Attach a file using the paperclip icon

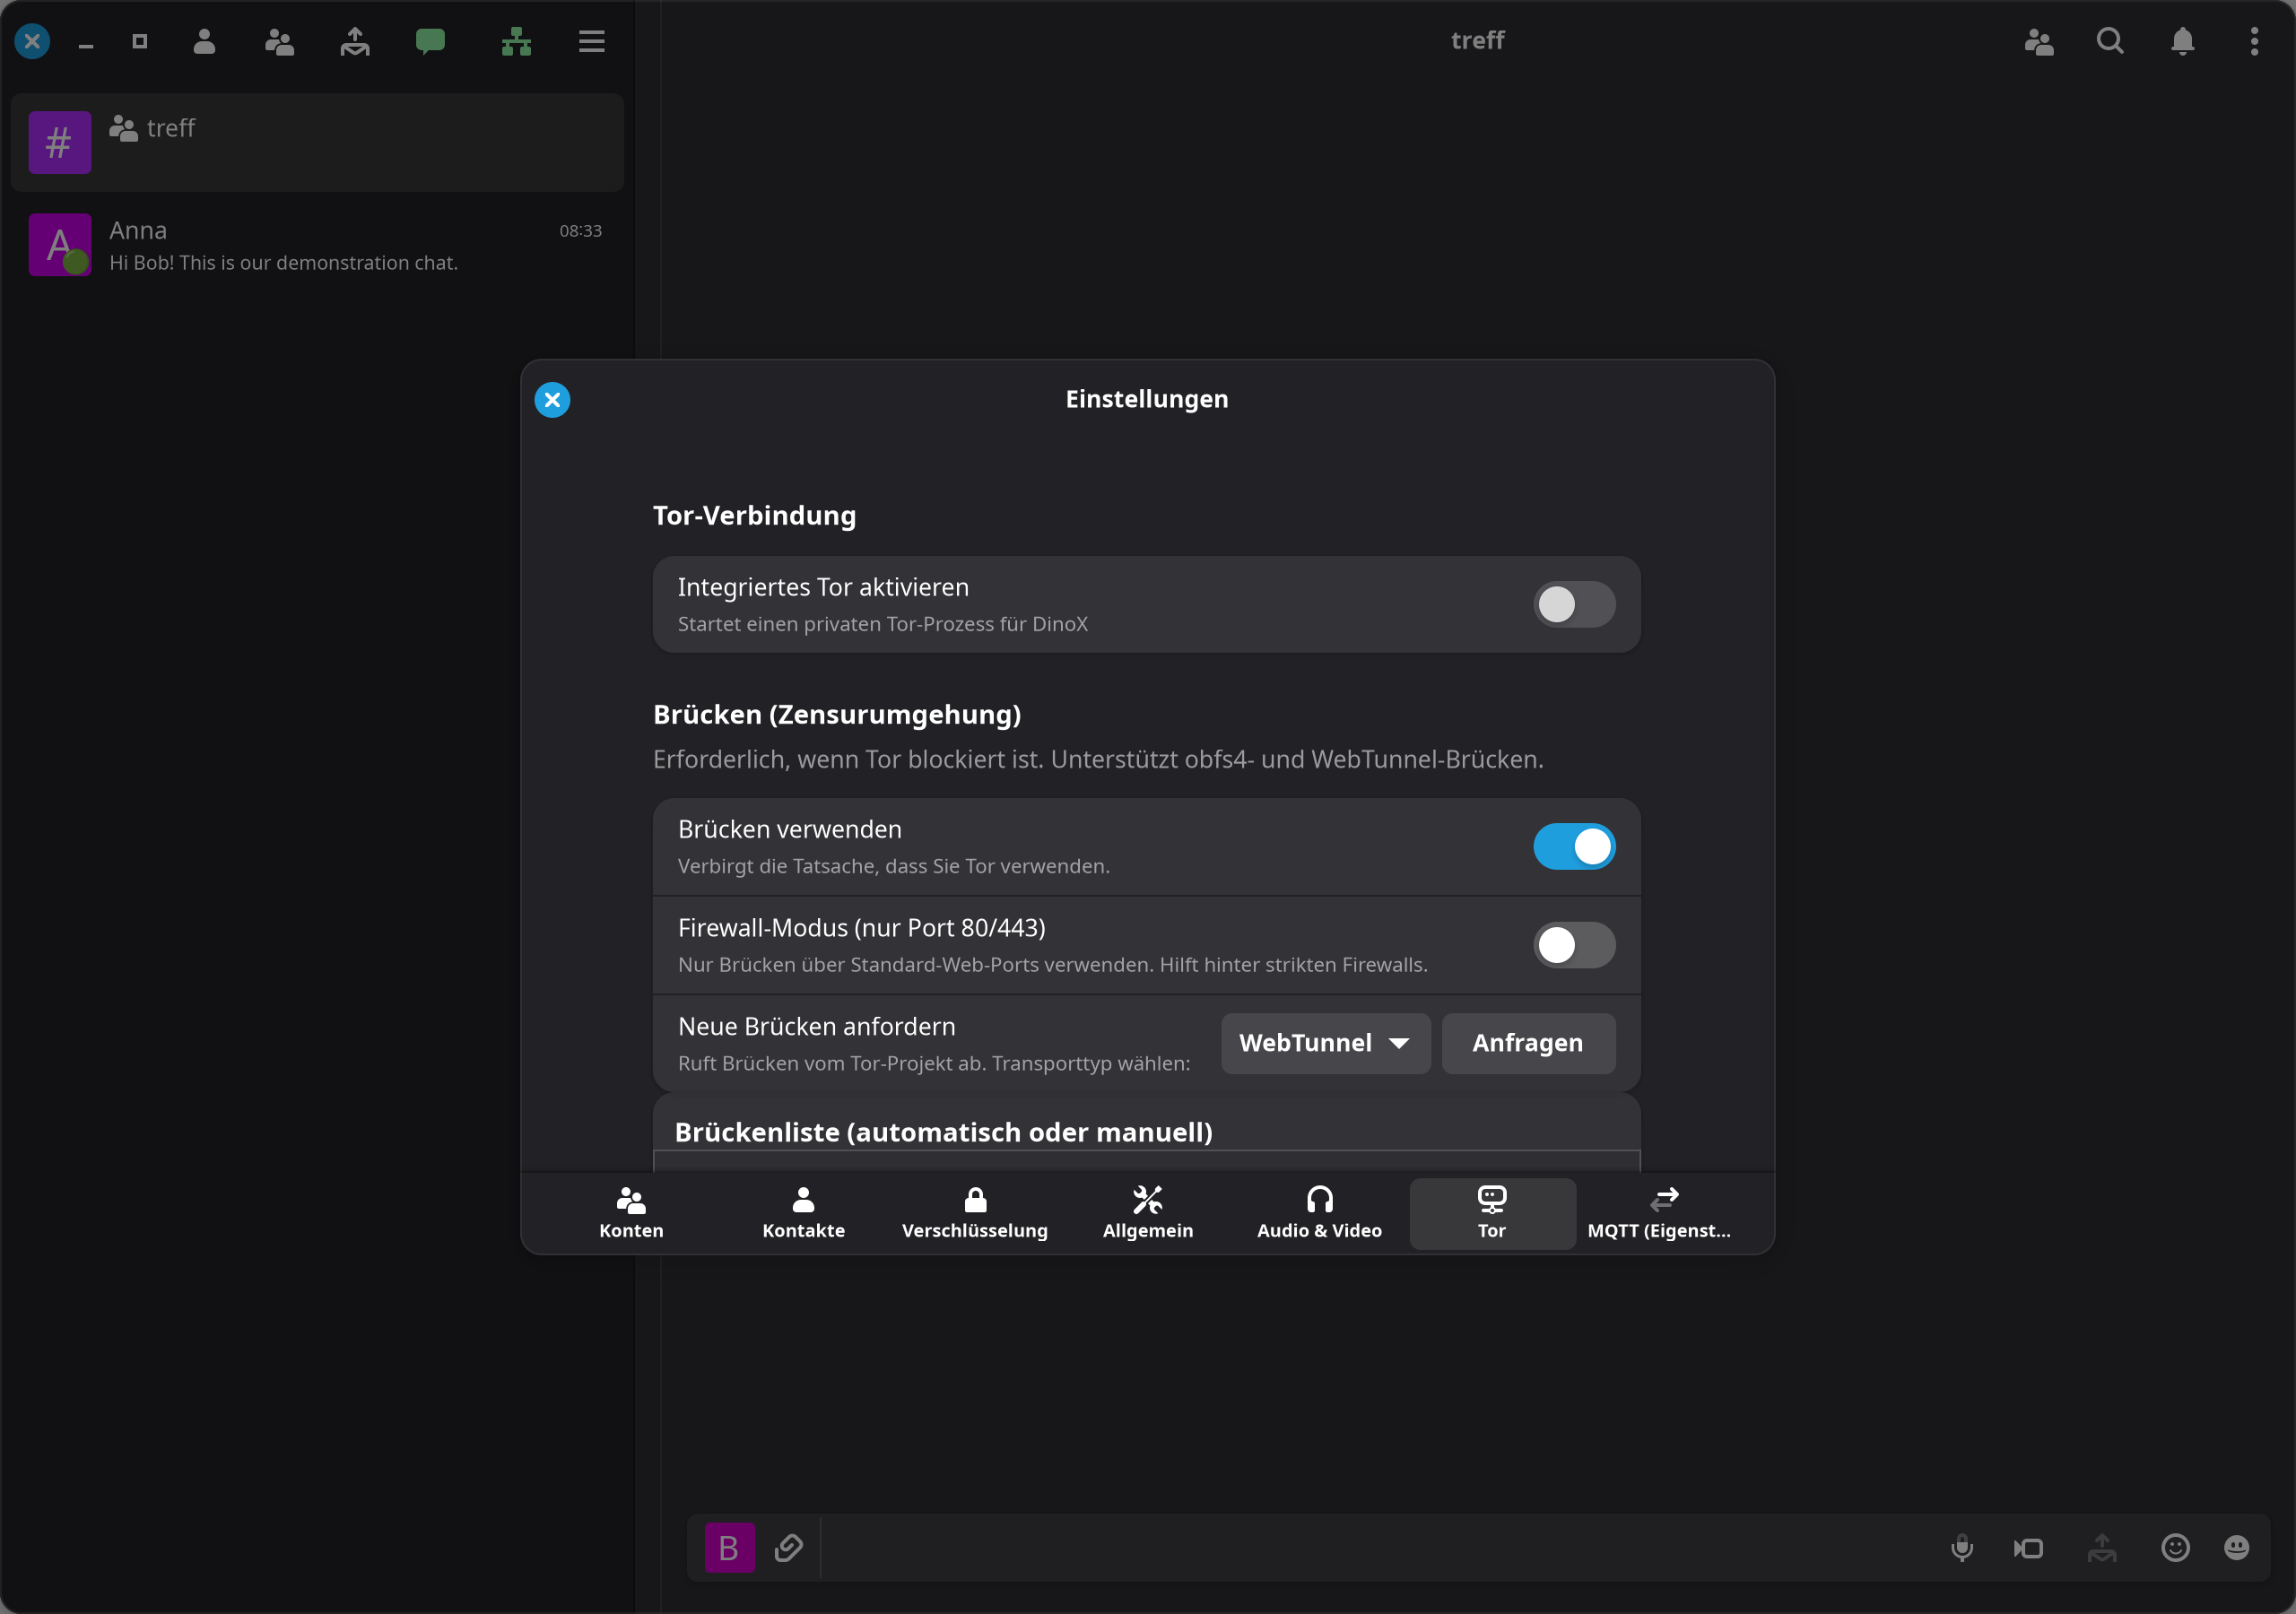coord(788,1548)
